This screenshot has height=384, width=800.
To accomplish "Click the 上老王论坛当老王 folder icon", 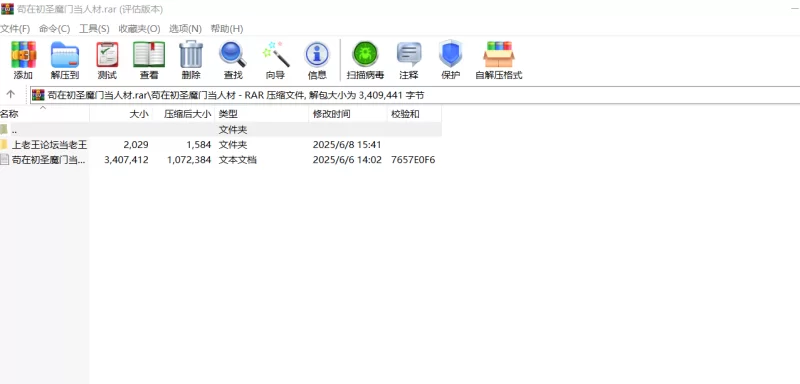I will [x=5, y=145].
